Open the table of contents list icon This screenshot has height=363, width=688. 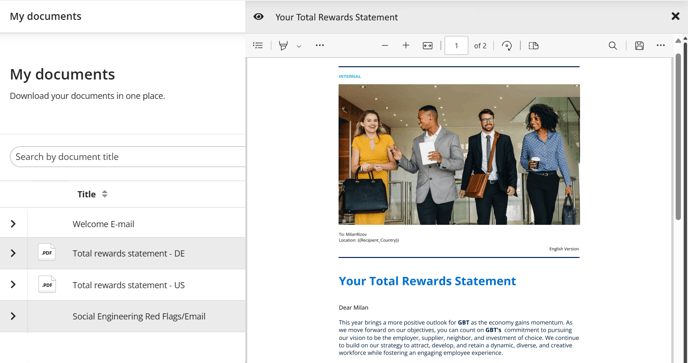[x=258, y=45]
